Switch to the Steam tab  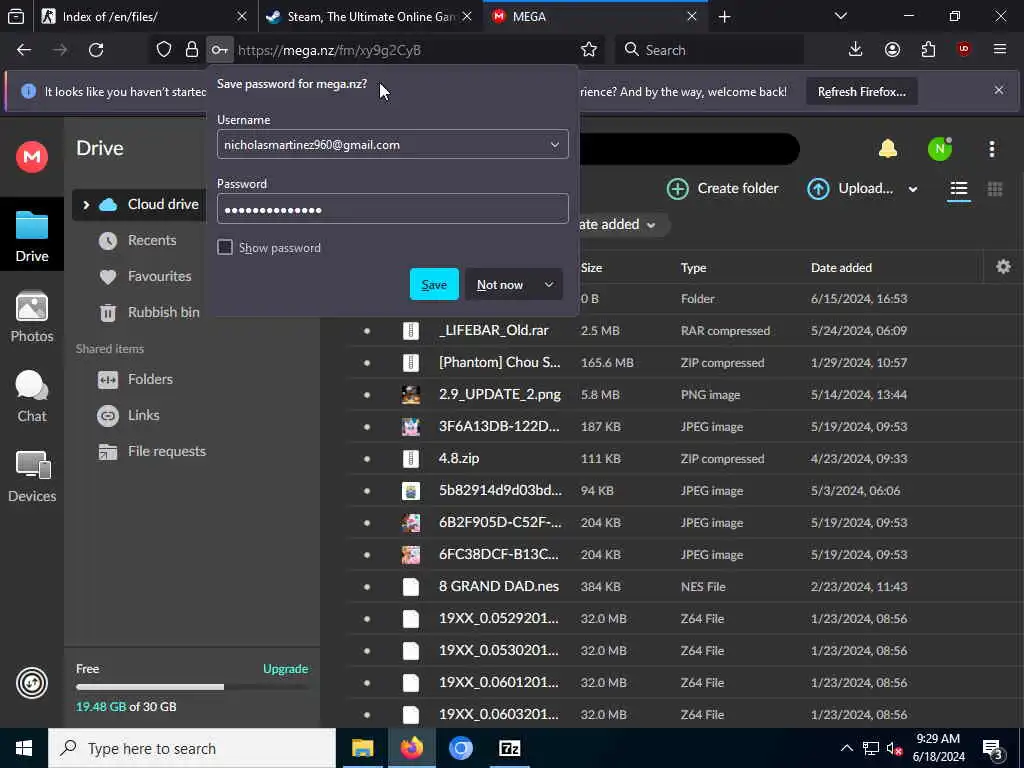click(370, 17)
